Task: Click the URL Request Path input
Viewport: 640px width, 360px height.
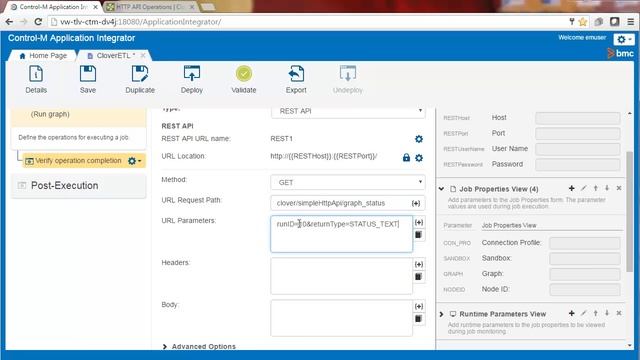Action: 341,203
